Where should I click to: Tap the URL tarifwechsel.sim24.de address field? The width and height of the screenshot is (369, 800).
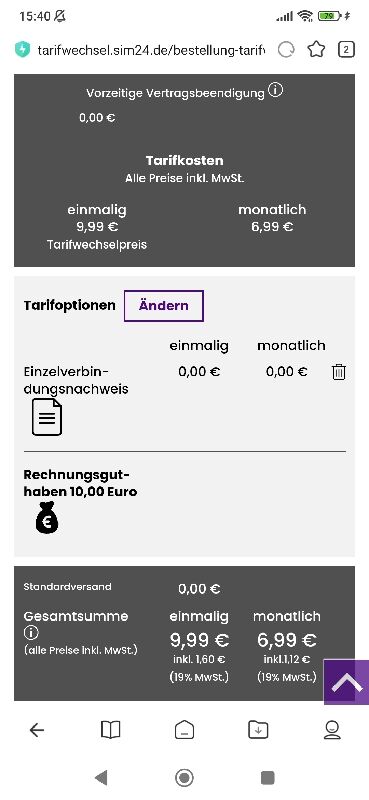click(151, 50)
